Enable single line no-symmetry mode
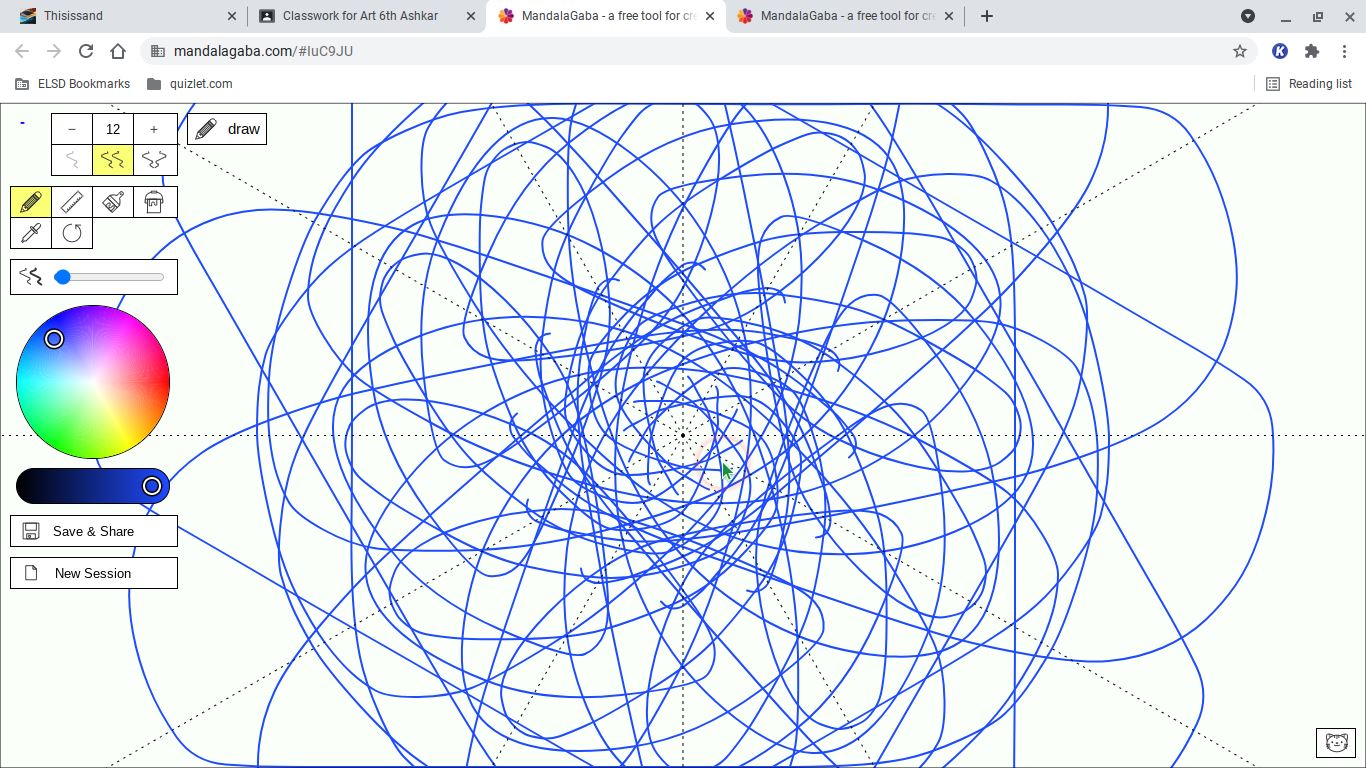1366x768 pixels. (72, 160)
